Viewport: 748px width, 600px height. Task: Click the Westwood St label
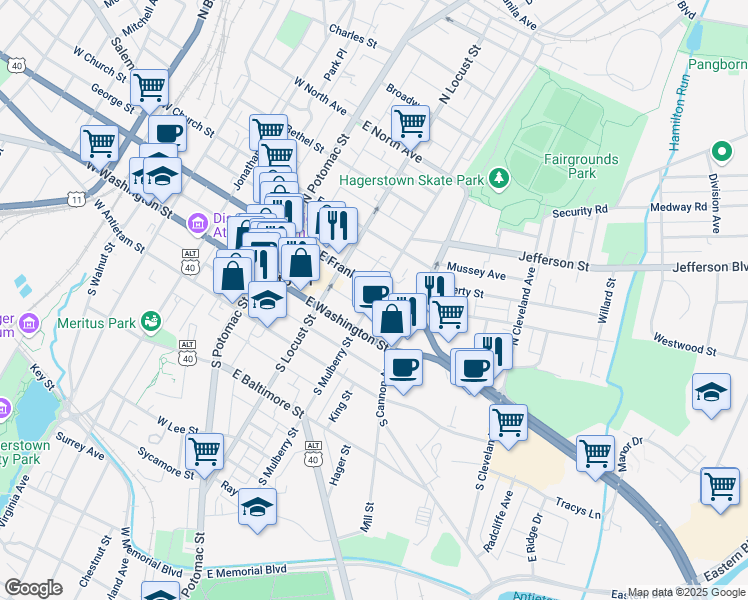[x=685, y=345]
